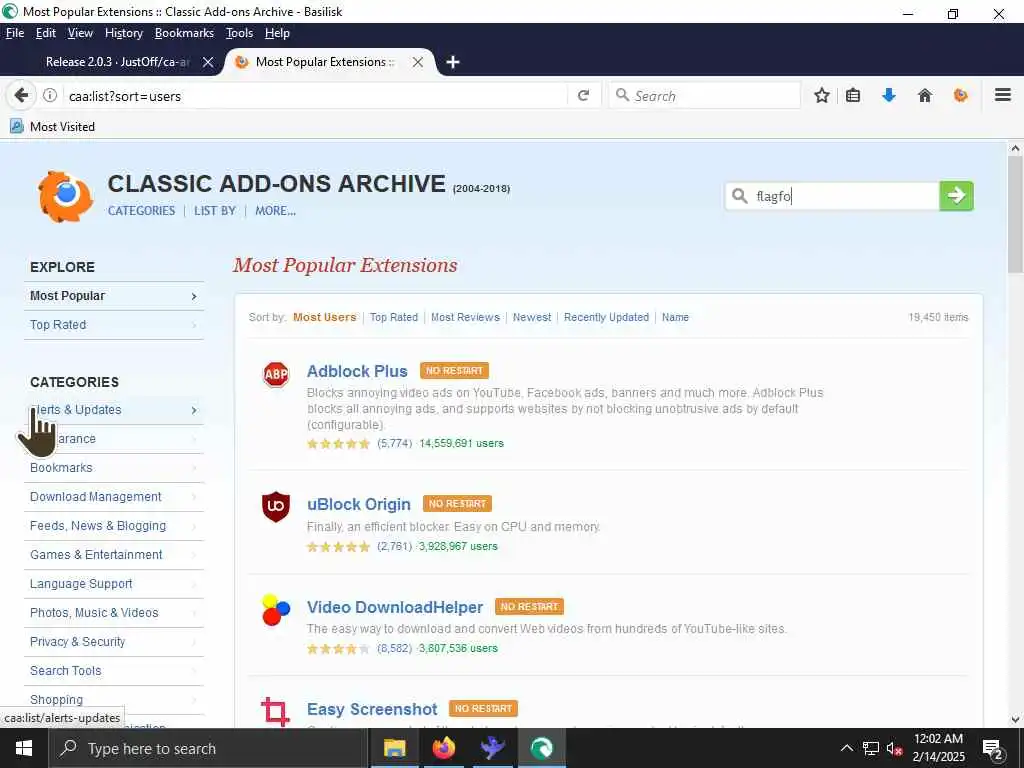Open the MORE... header dropdown

(276, 211)
